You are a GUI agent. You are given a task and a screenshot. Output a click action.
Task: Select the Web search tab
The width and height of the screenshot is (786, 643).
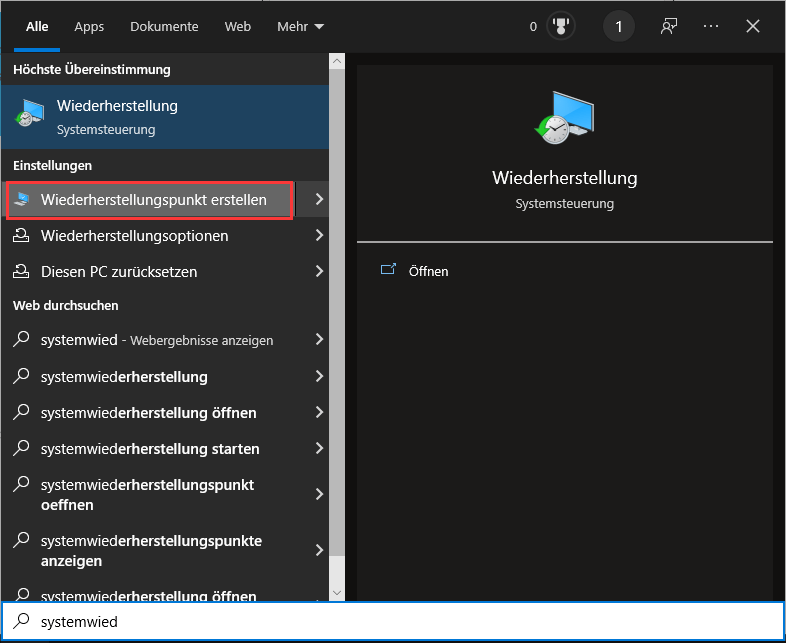point(238,27)
